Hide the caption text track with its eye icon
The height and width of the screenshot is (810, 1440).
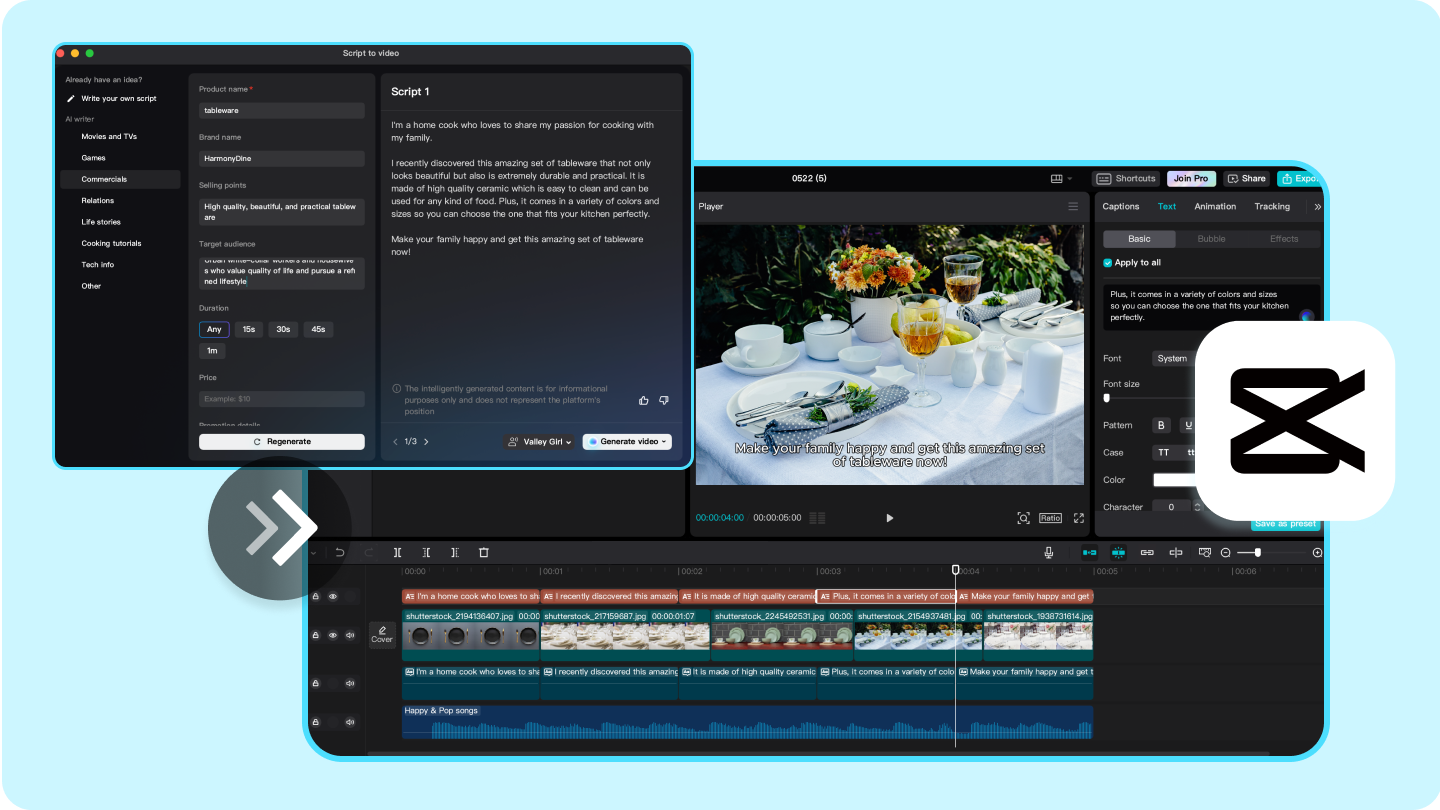click(x=333, y=596)
